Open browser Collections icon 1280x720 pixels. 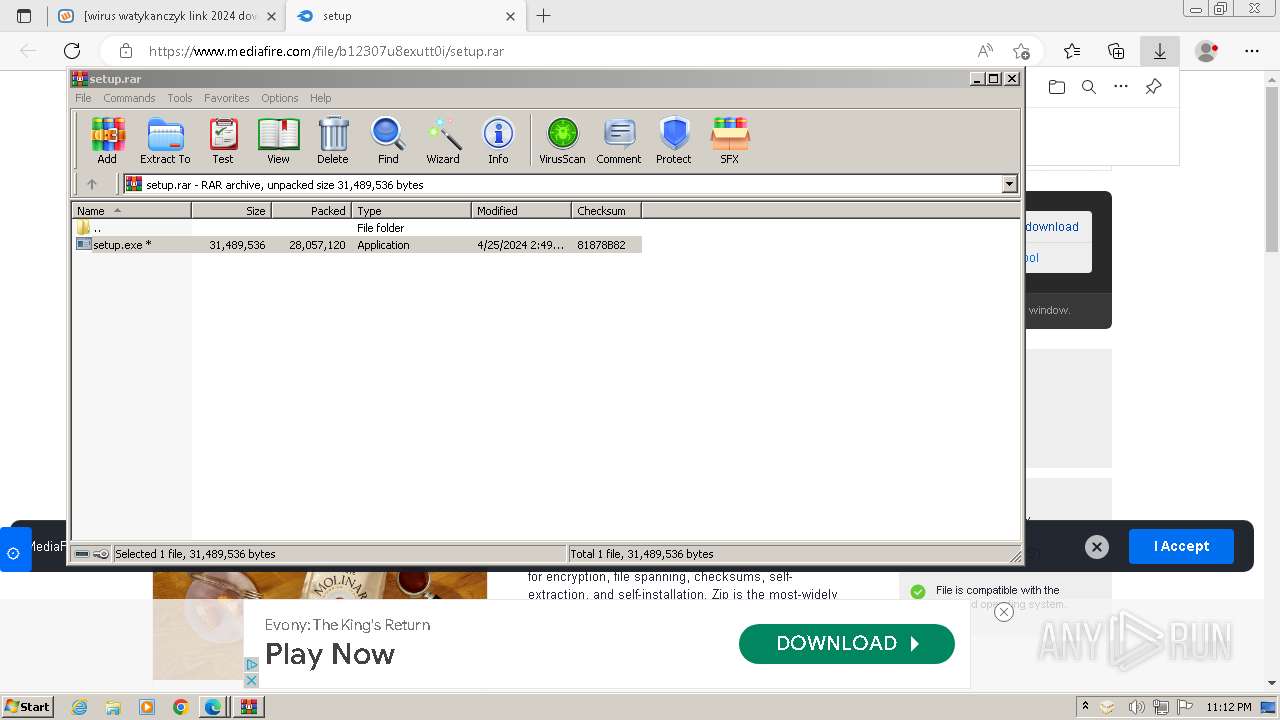click(1116, 51)
